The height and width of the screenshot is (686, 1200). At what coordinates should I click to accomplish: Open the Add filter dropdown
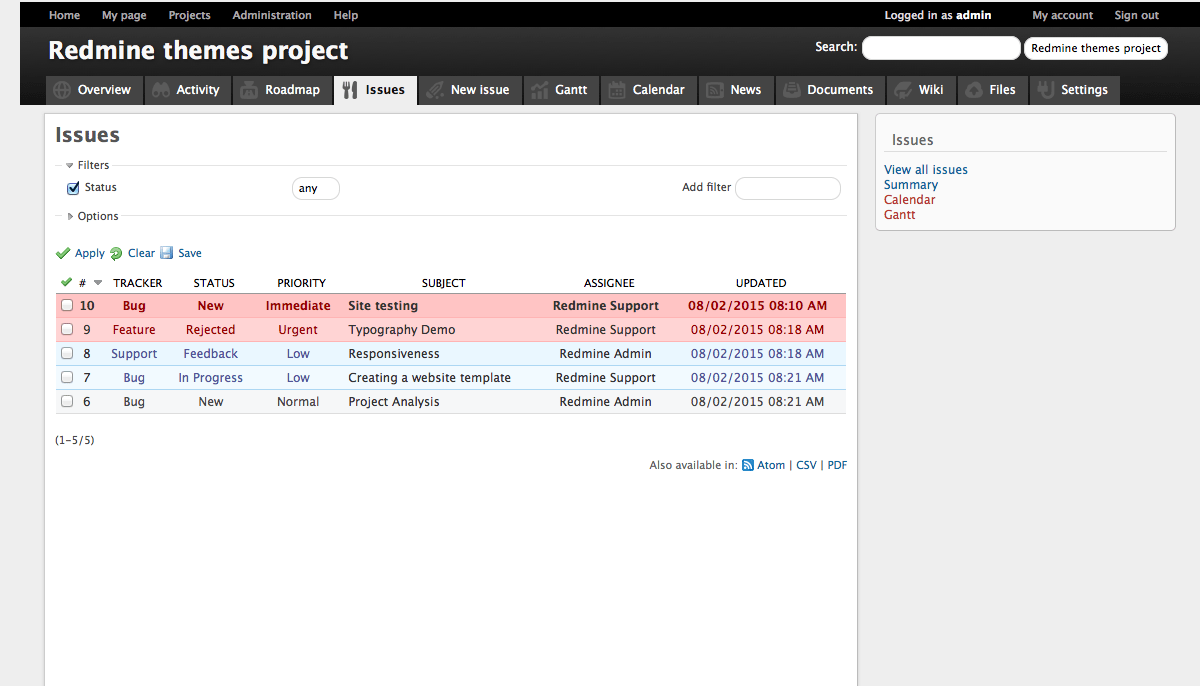click(788, 188)
